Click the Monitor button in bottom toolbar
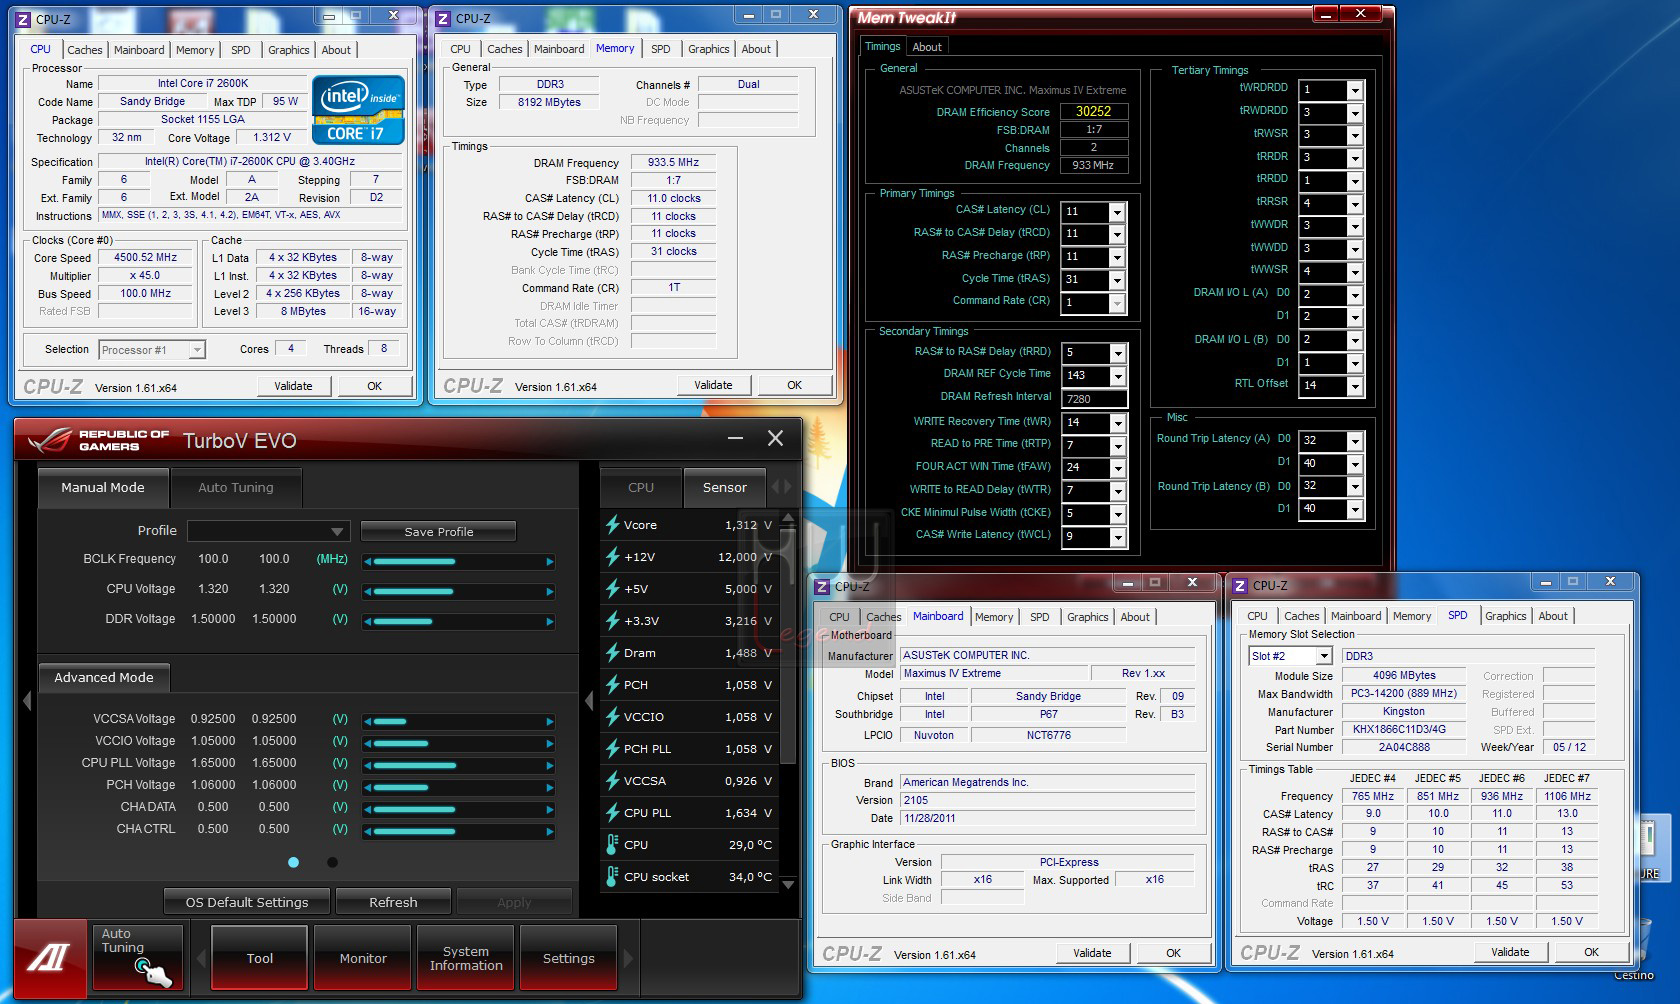This screenshot has height=1004, width=1680. (363, 958)
